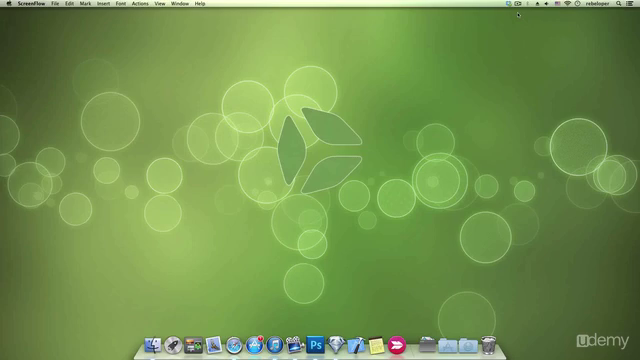640x360 pixels.
Task: Click the display status icon in menu bar
Action: tap(509, 4)
